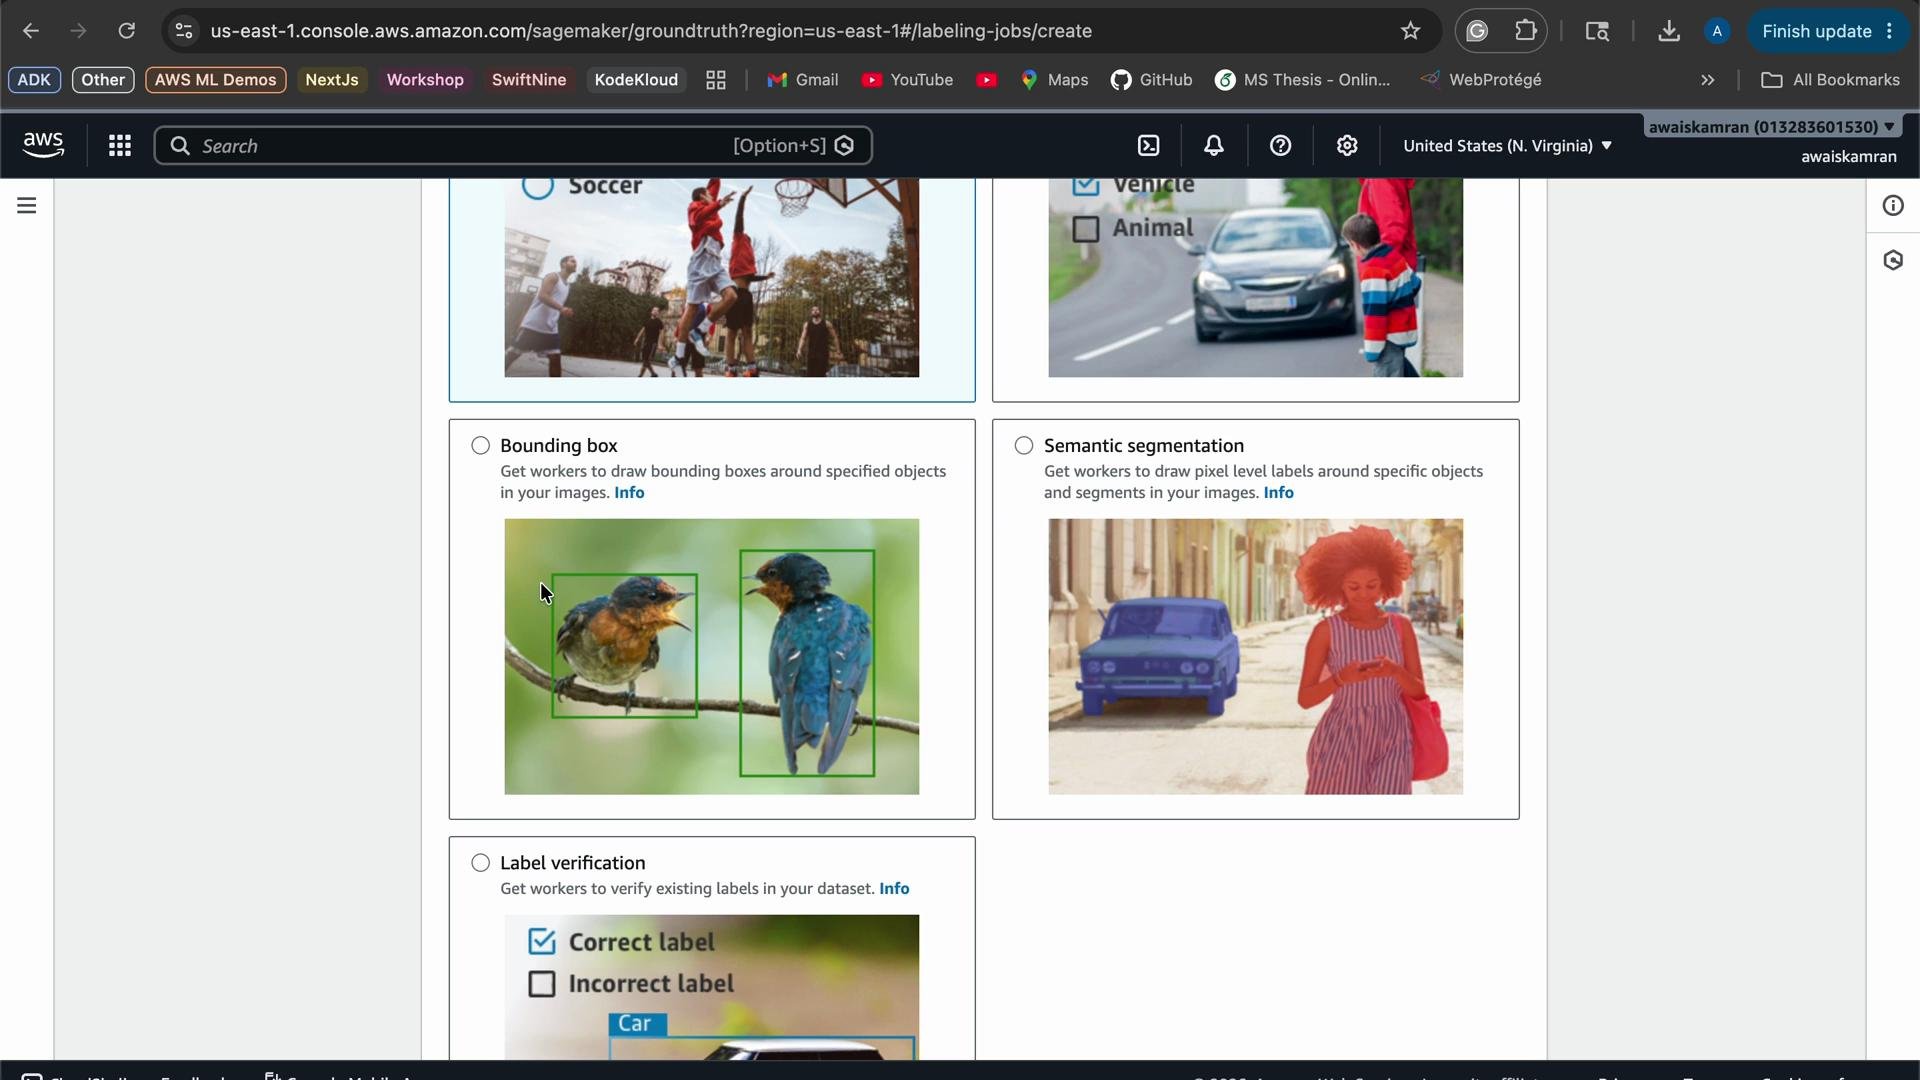Select the Bounding box radio option
Viewport: 1920px width, 1080px height.
(481, 446)
